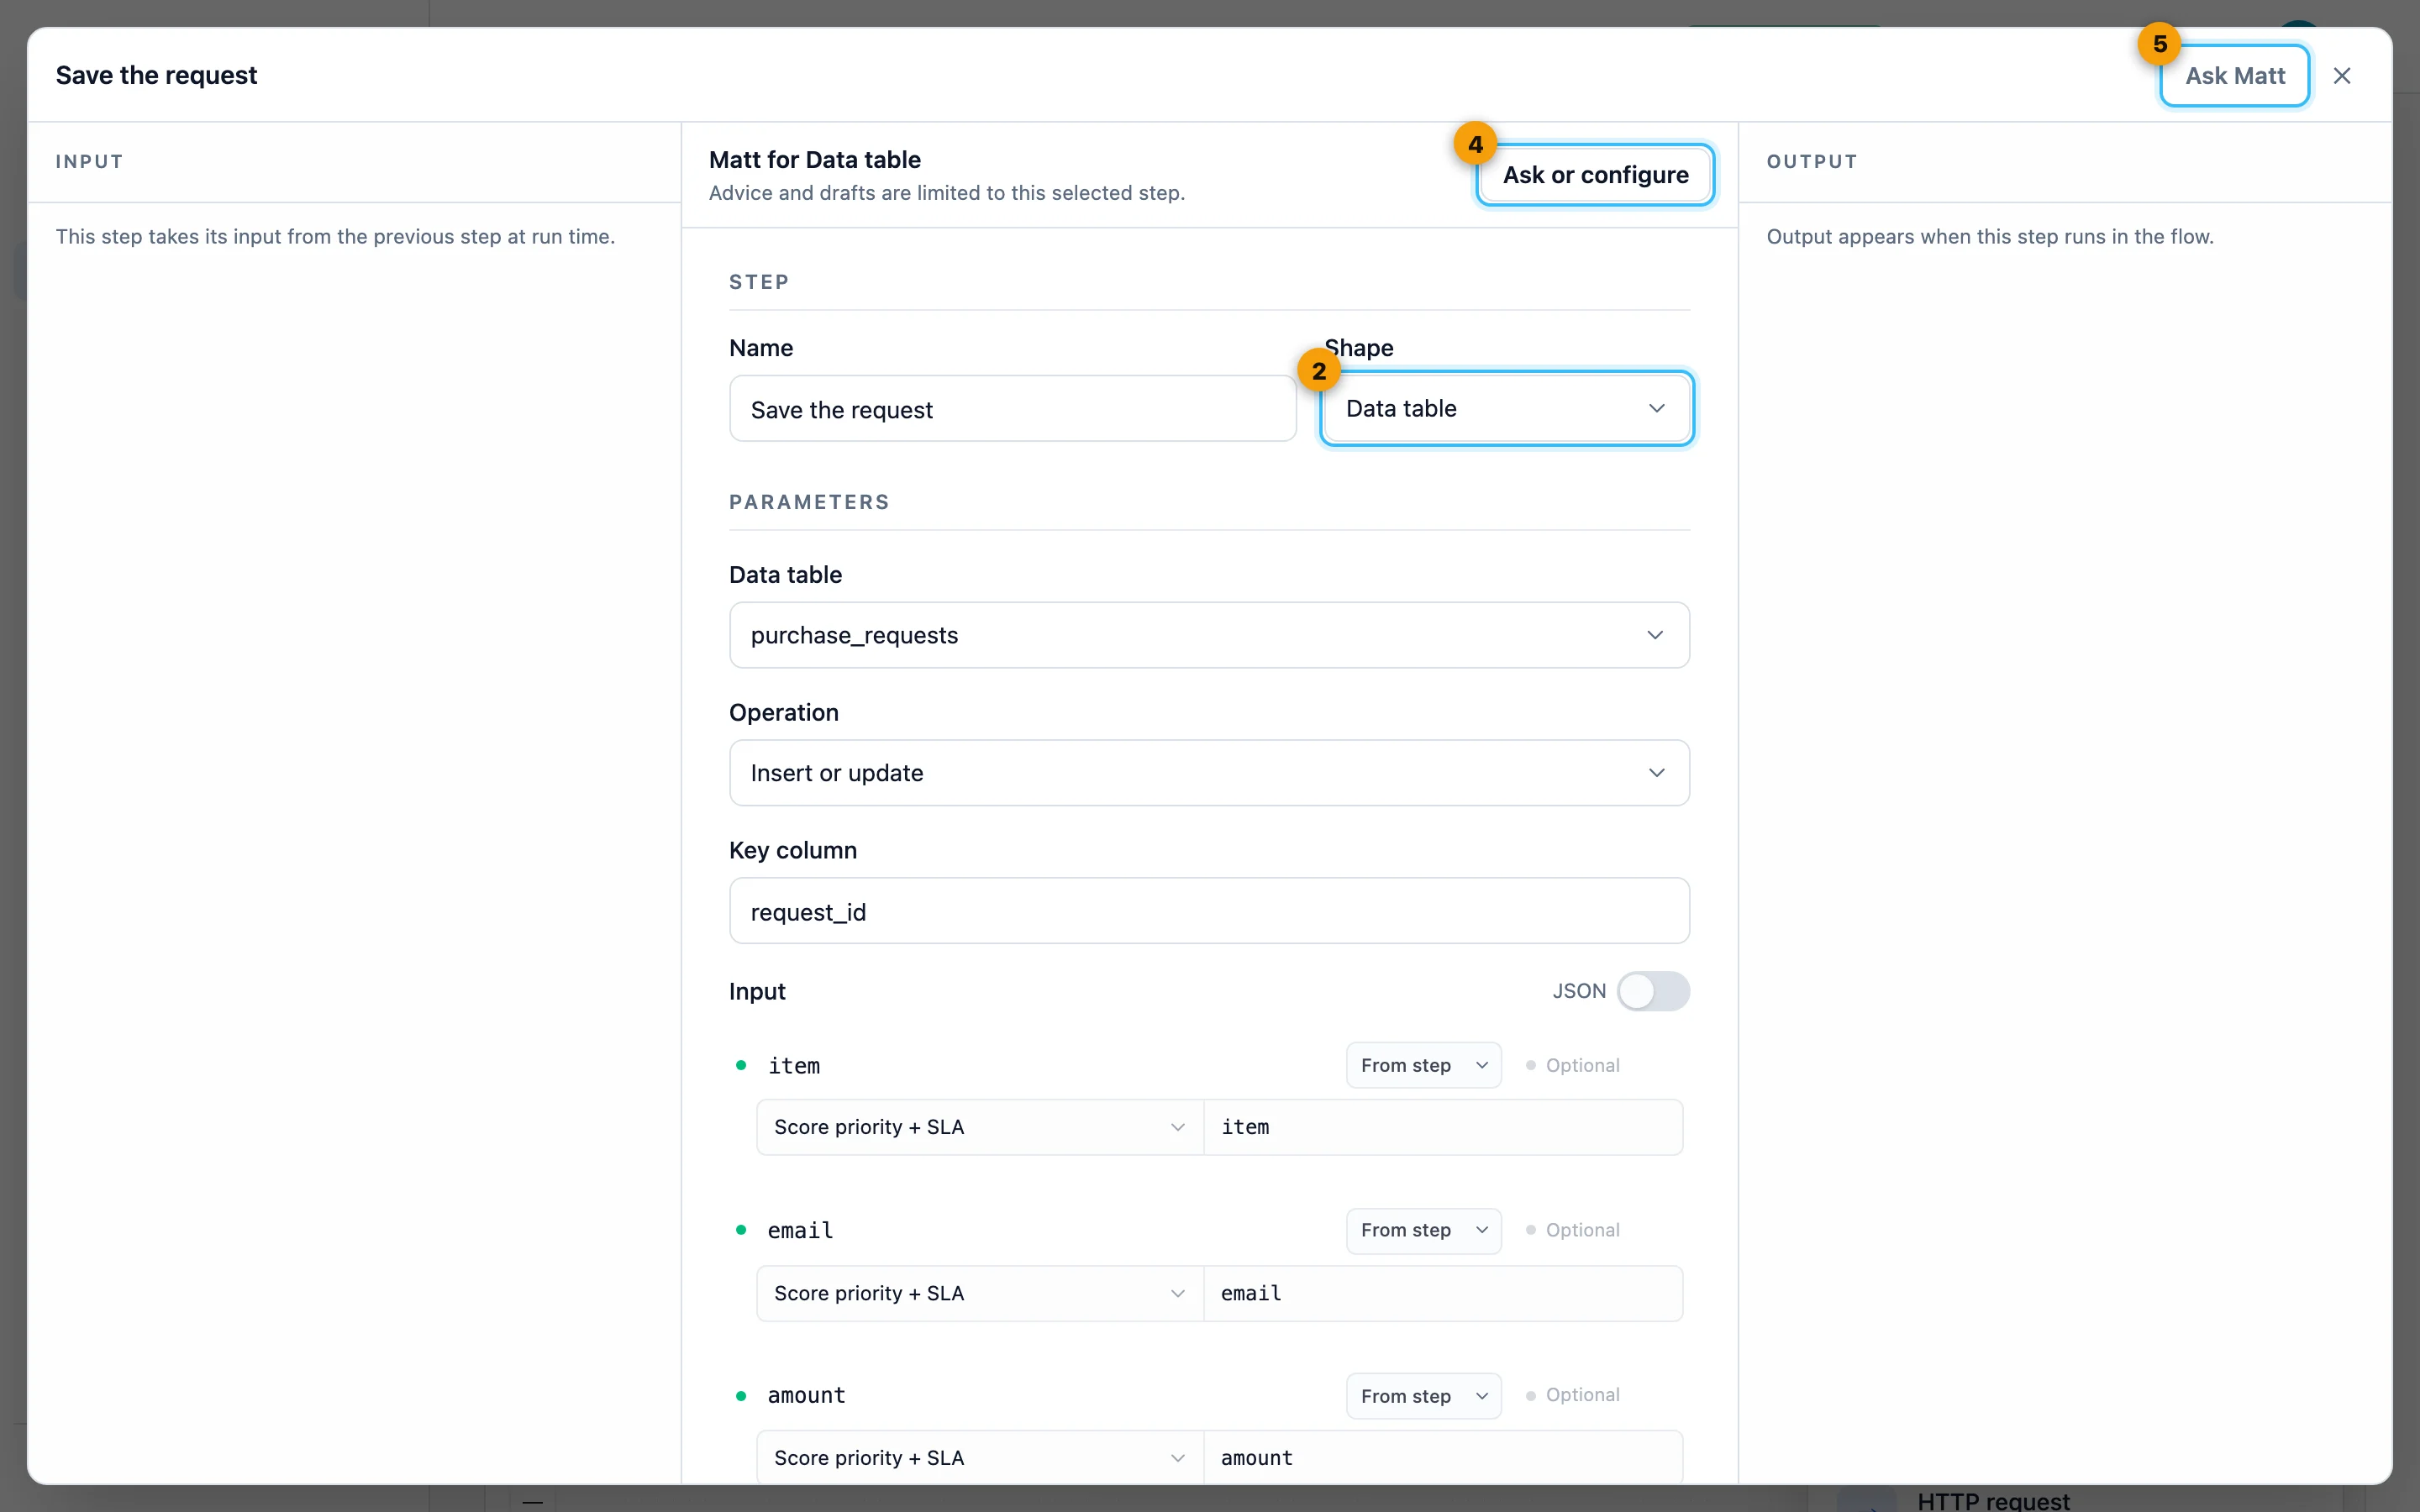Screen dimensions: 2420x1512
Task: Open Score priority + SLA dropdown for item
Action: click(979, 1127)
